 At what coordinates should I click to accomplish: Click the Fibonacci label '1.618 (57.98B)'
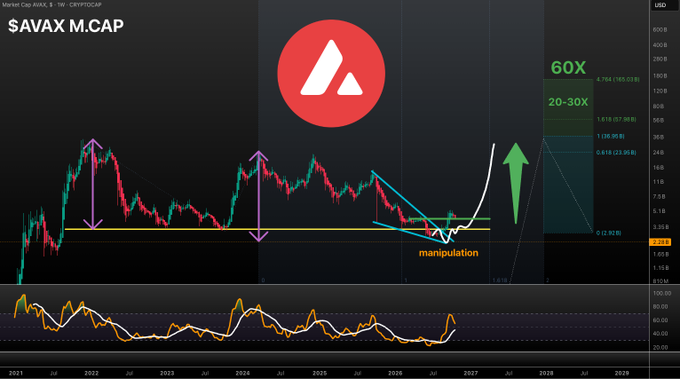pos(616,119)
